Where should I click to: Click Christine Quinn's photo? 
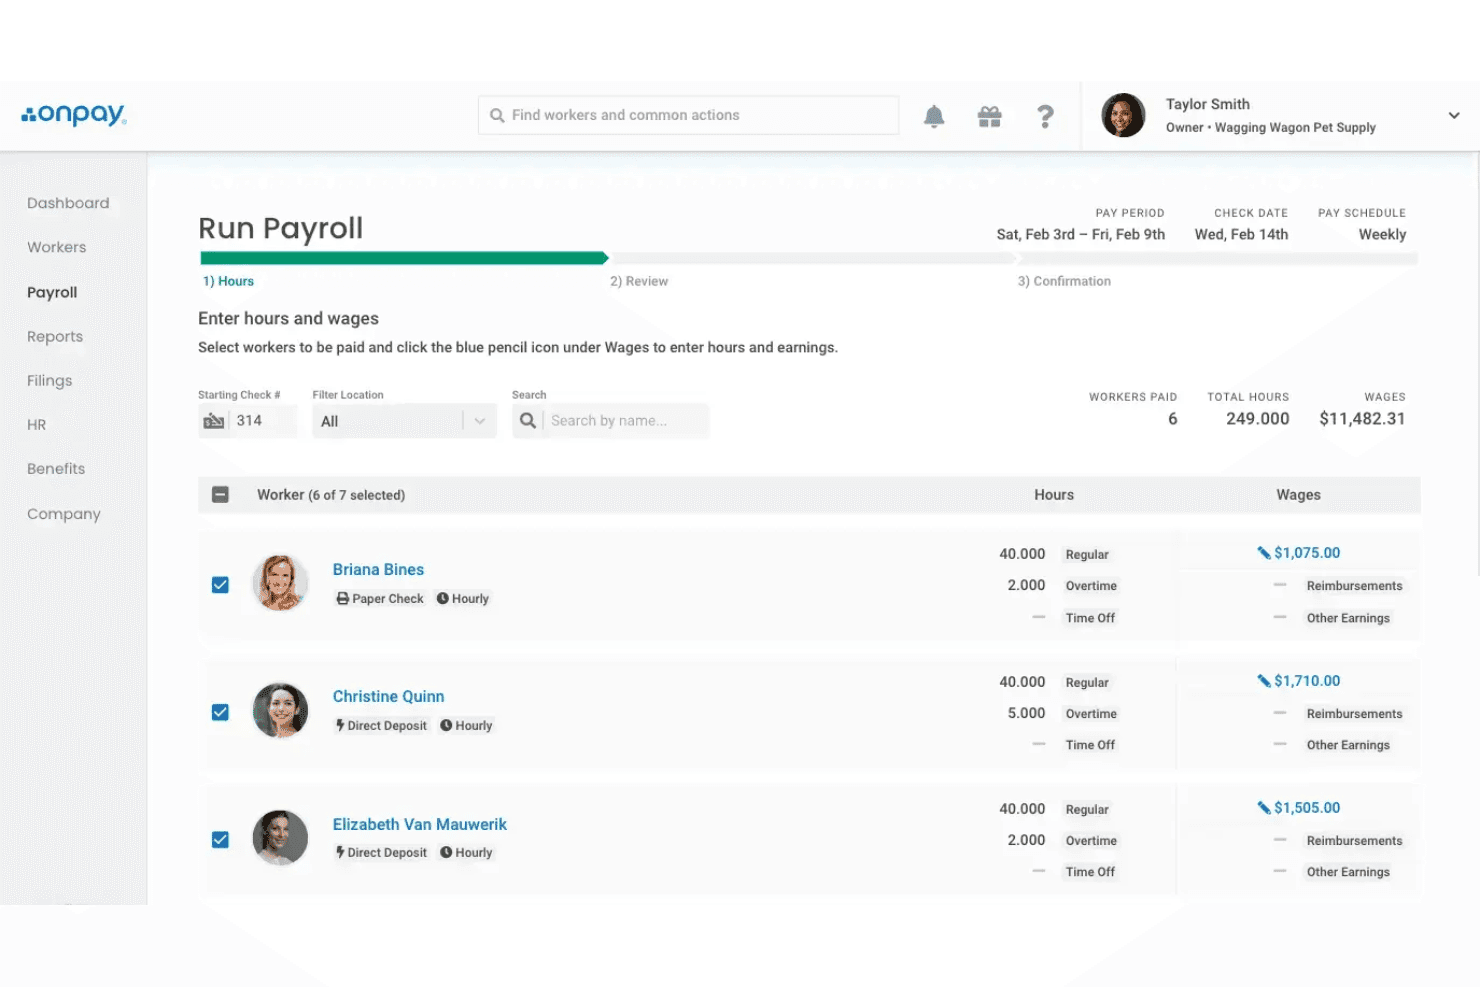[x=280, y=710]
